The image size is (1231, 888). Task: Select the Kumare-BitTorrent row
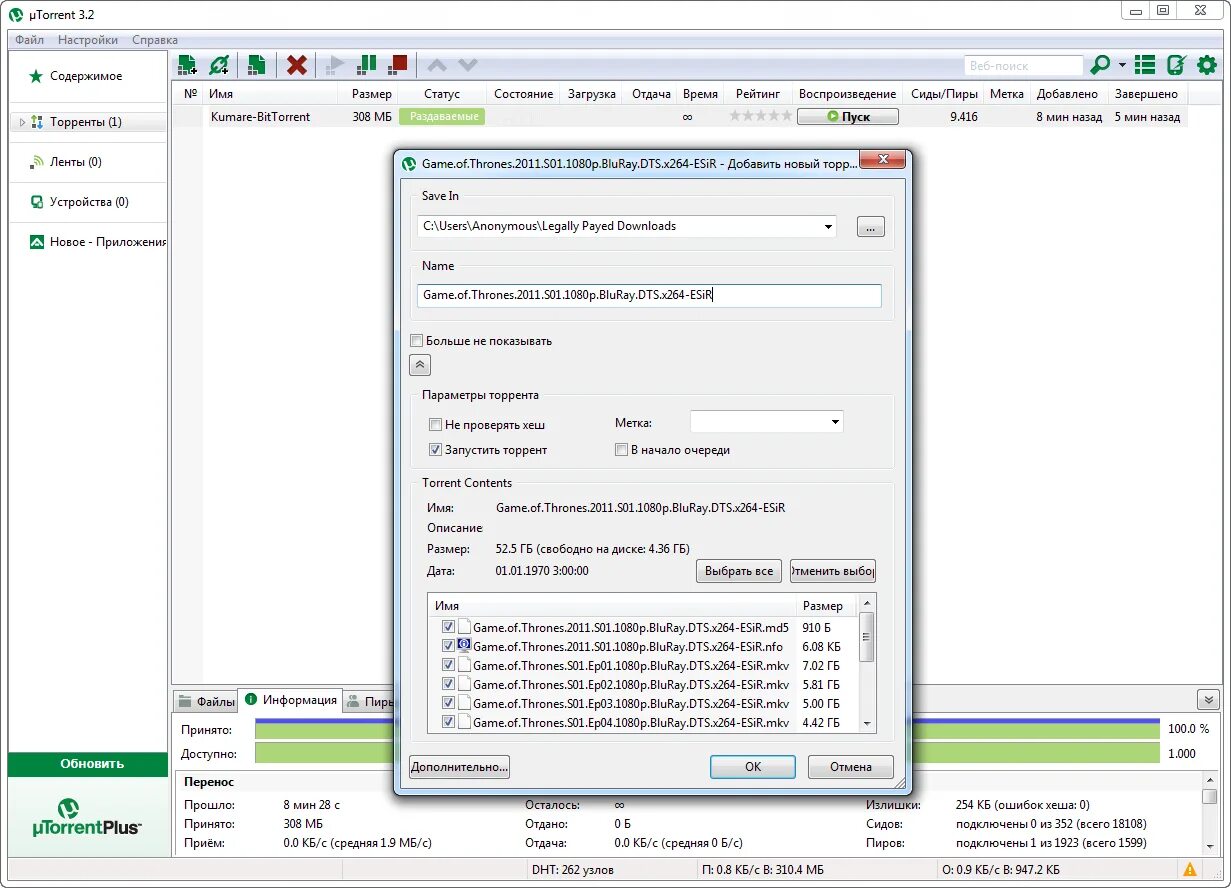pos(681,117)
